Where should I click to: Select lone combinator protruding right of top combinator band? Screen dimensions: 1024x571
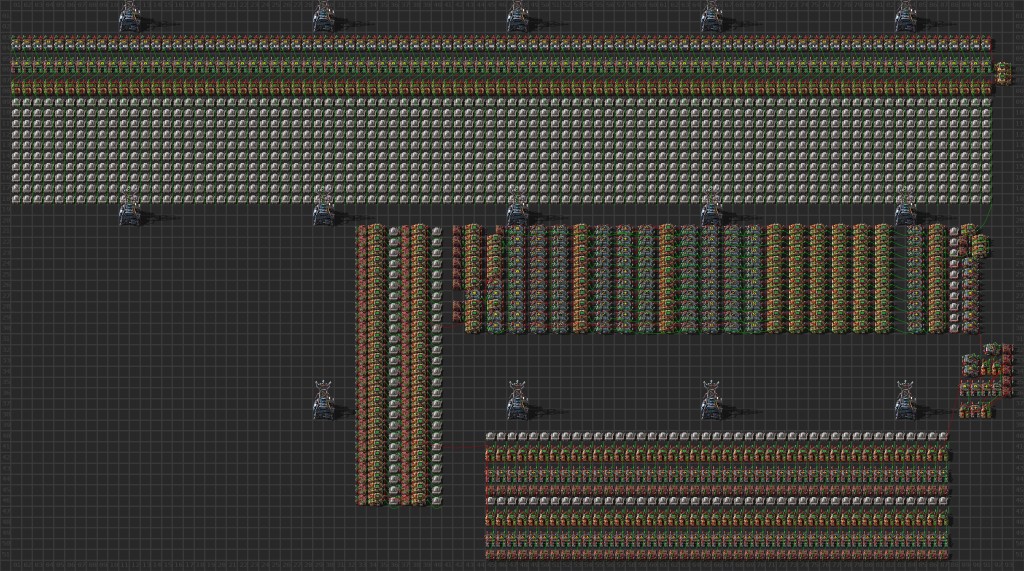(1001, 73)
